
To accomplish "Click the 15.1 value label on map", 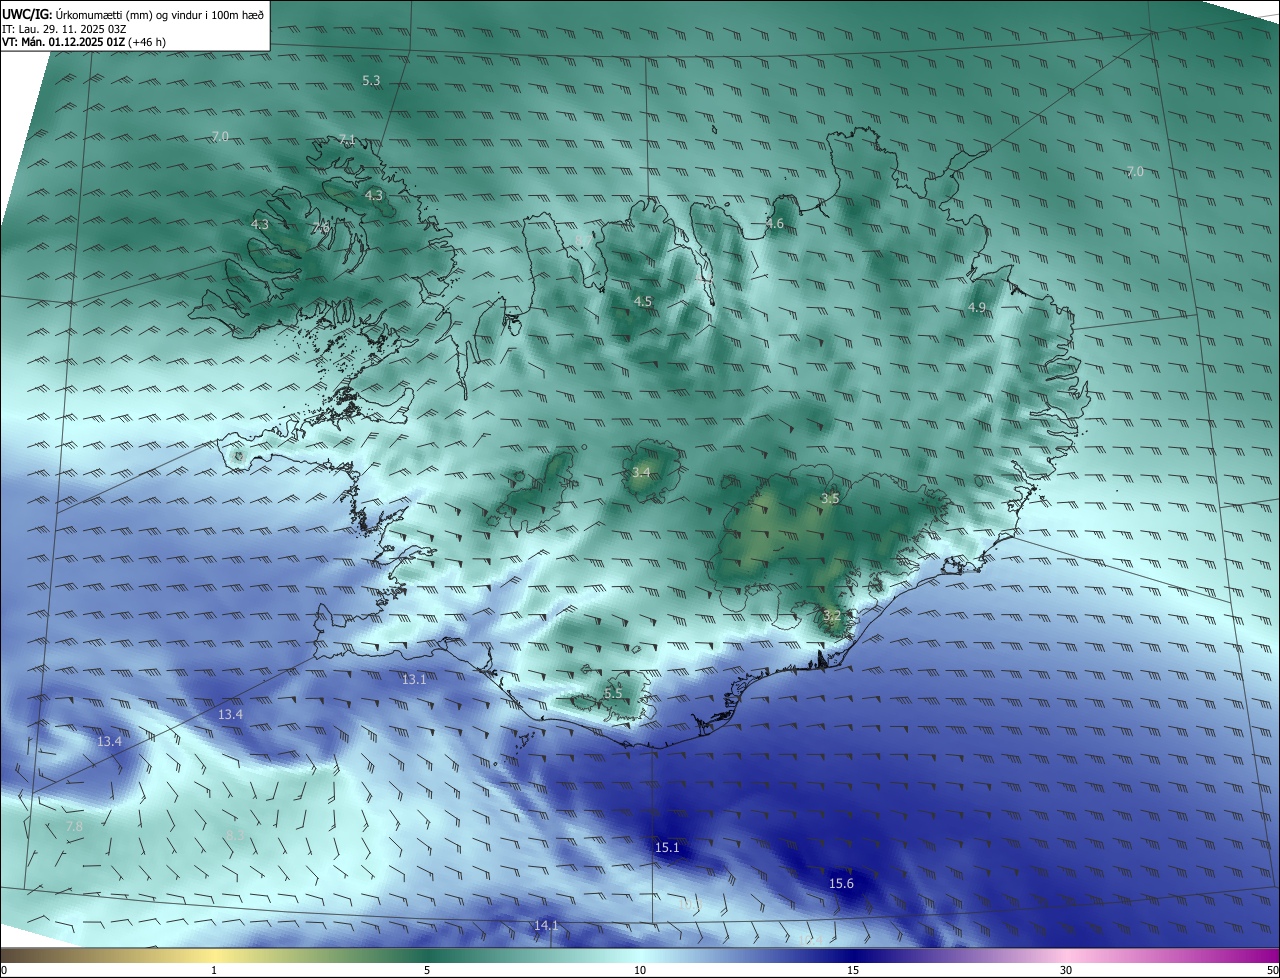I will pos(667,847).
